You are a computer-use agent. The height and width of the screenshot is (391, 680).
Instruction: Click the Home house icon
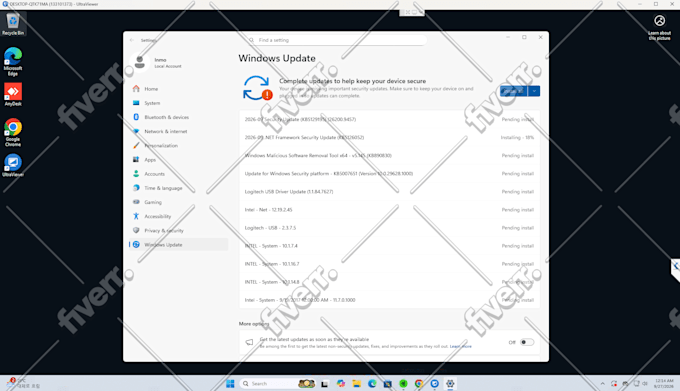136,89
